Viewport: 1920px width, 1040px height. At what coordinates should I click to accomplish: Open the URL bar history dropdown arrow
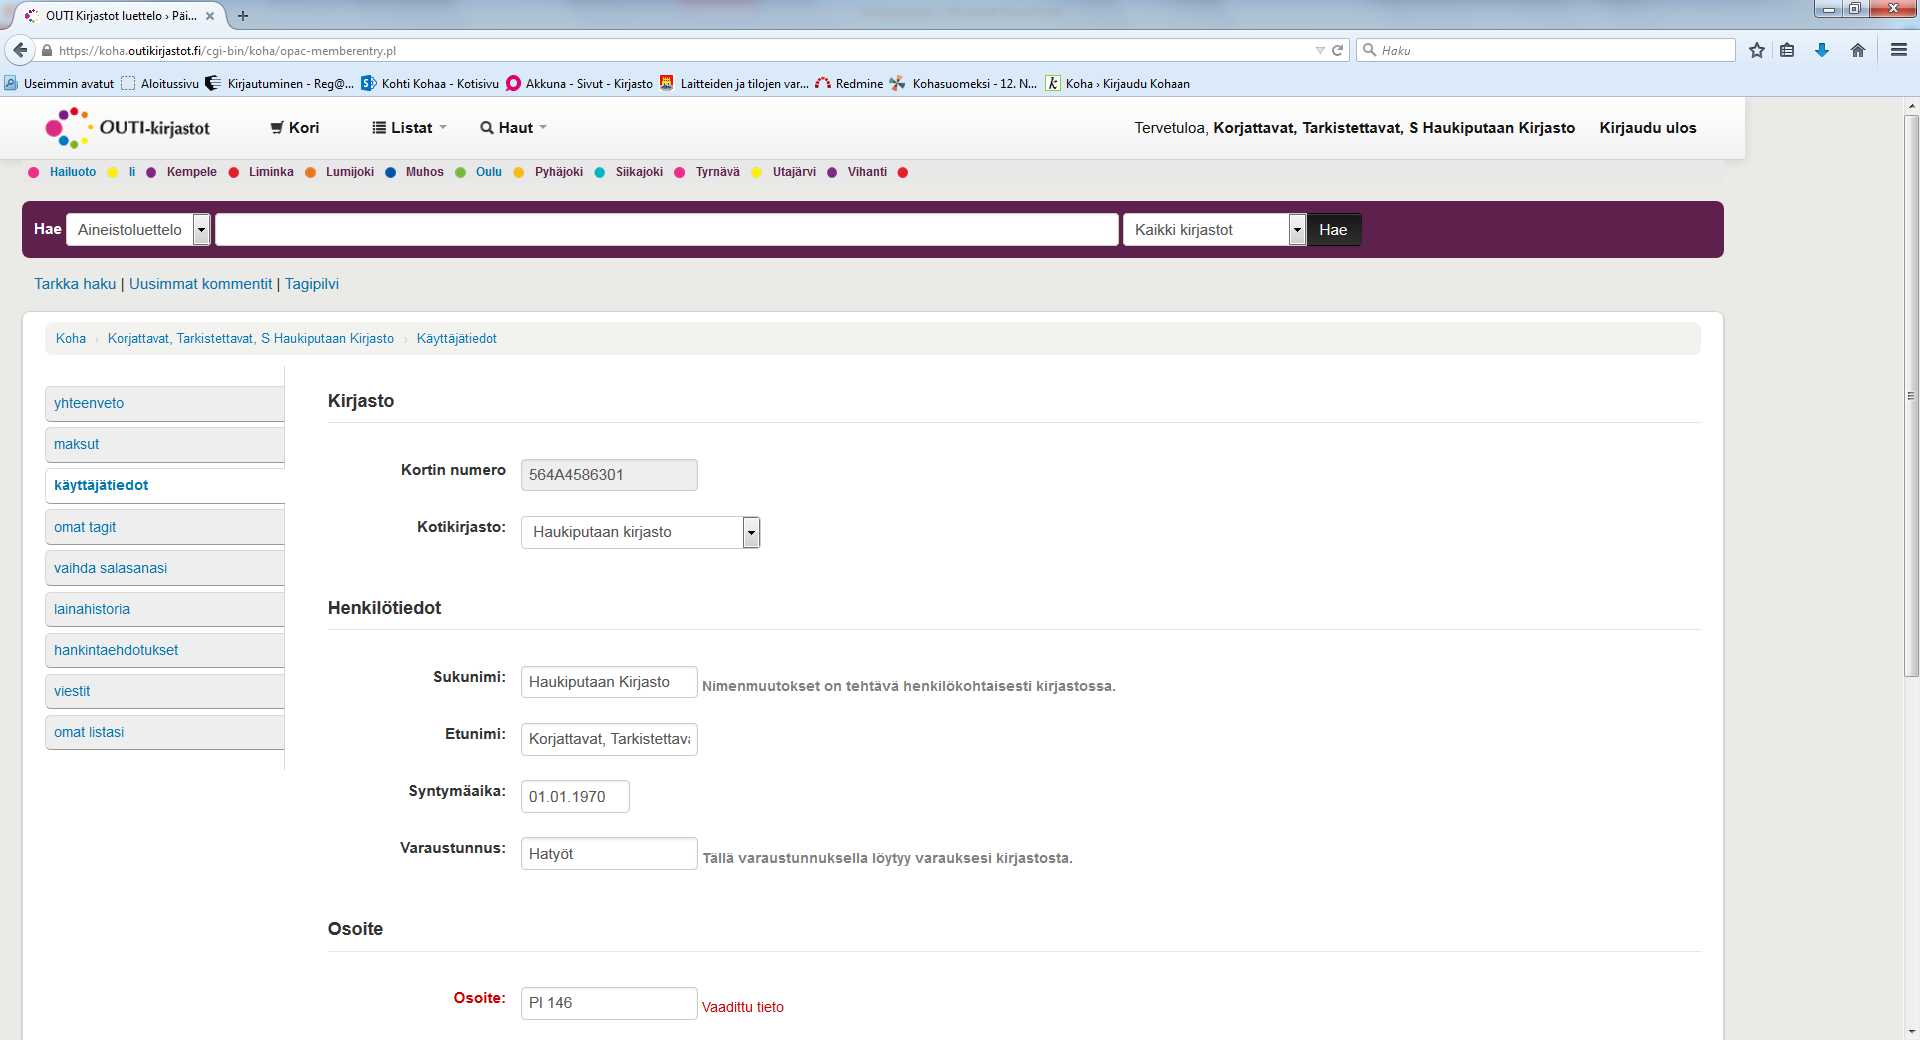click(x=1320, y=50)
